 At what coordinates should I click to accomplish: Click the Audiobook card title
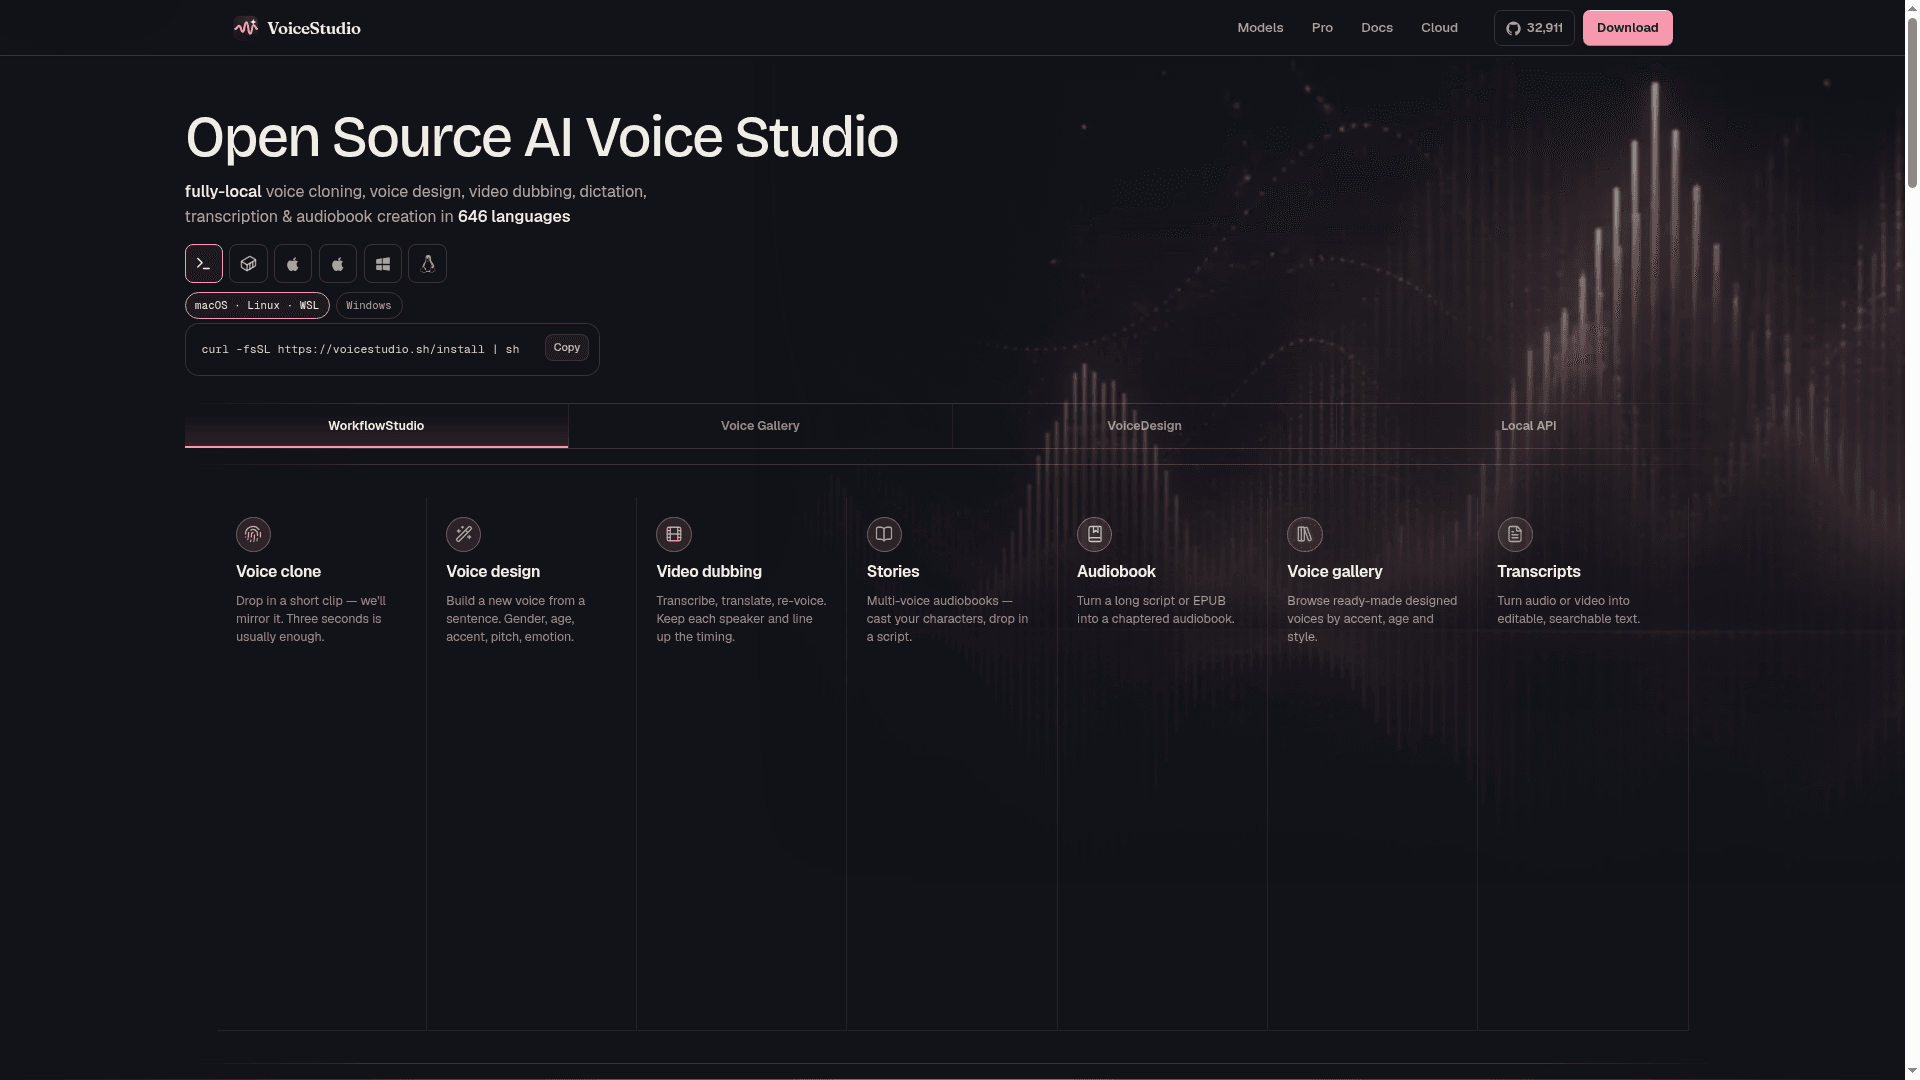(x=1116, y=572)
